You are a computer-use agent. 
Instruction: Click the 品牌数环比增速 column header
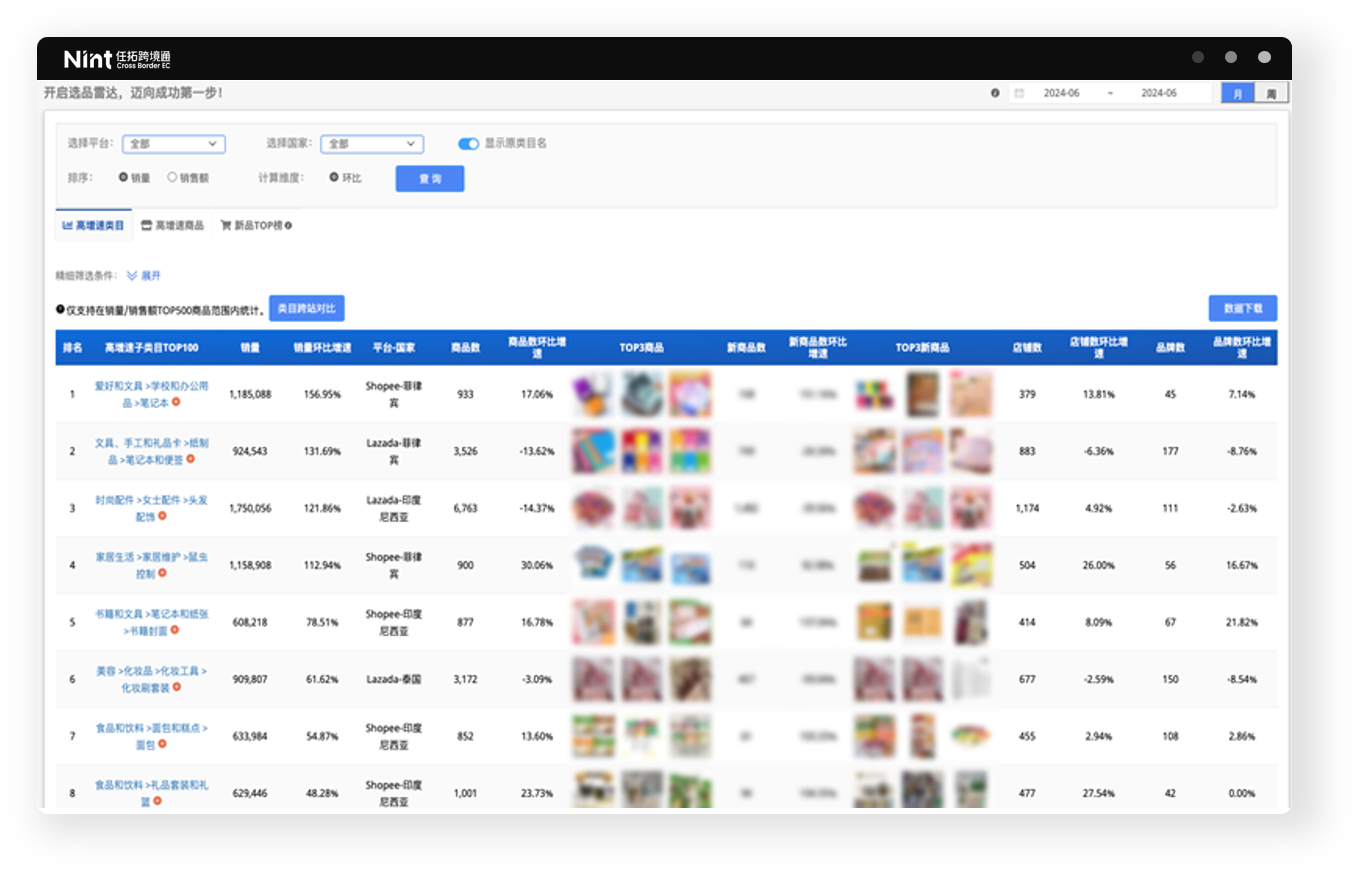[1241, 348]
